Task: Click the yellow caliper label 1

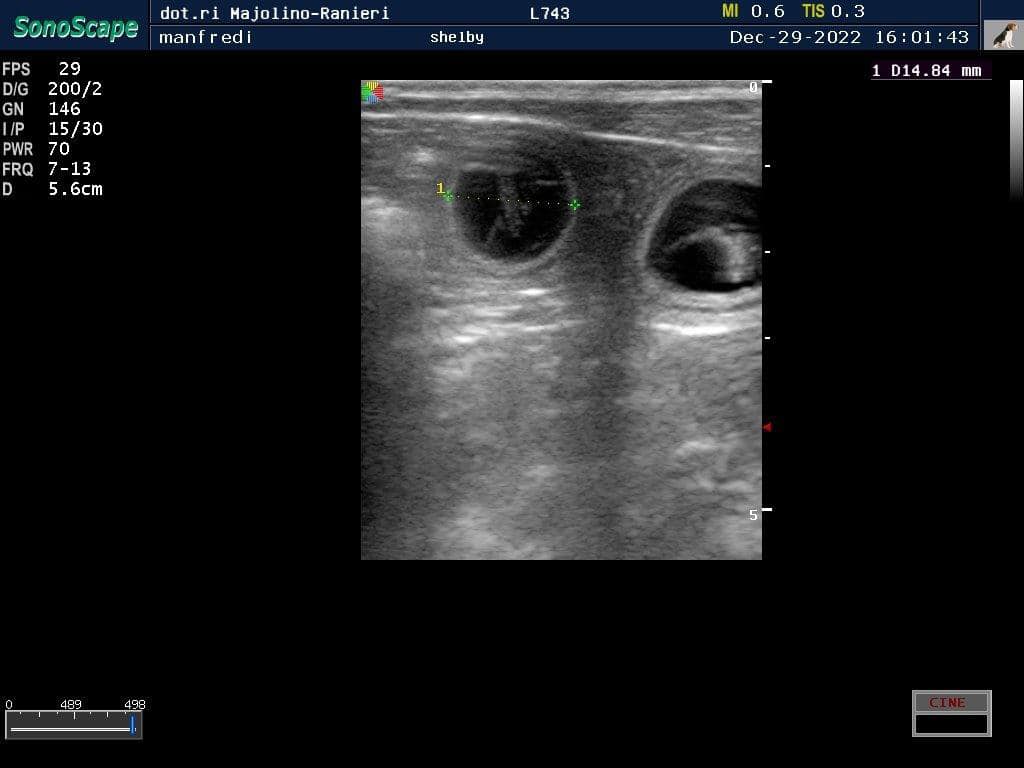Action: coord(440,188)
